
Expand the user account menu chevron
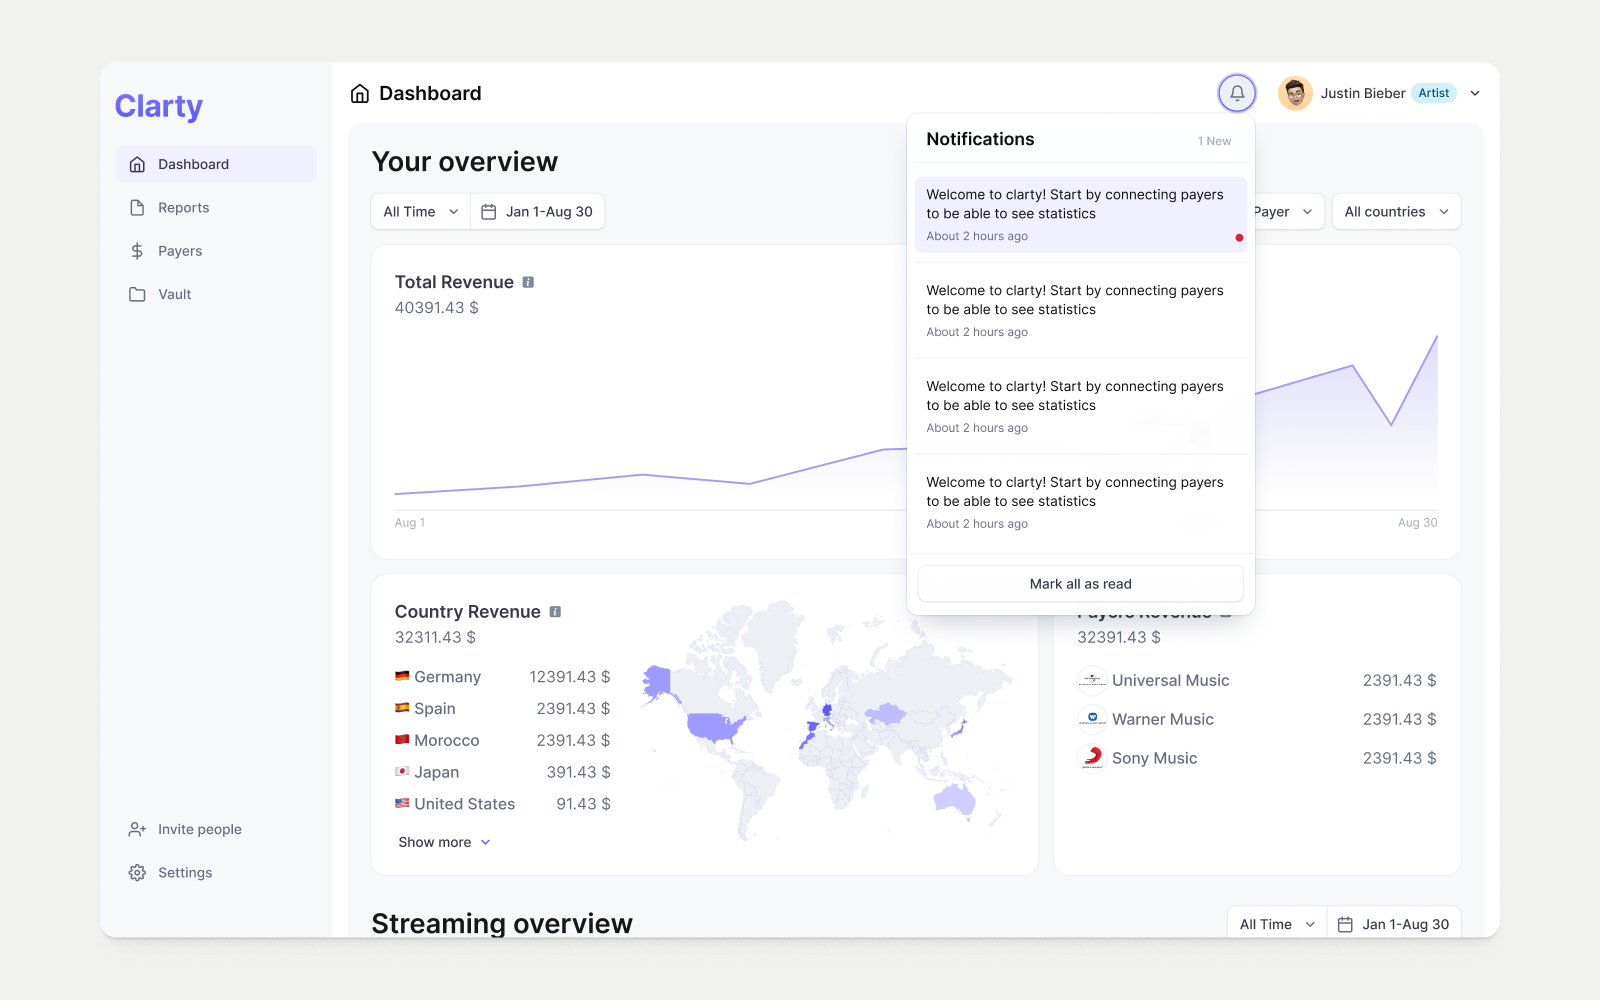coord(1475,93)
